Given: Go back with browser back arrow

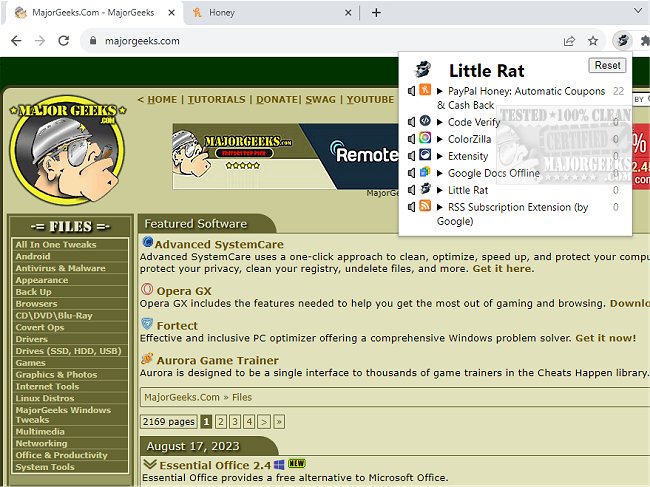Looking at the screenshot, I should click(x=16, y=41).
